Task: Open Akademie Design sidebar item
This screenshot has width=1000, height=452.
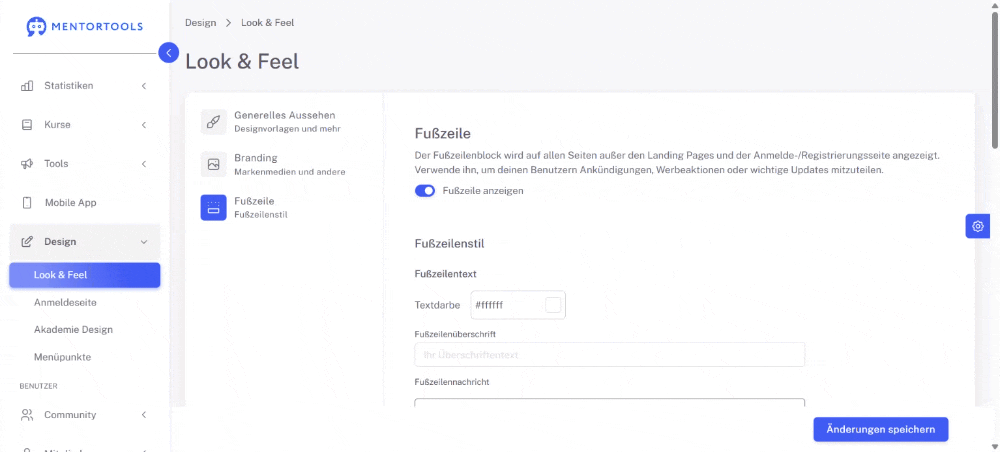Action: (x=73, y=330)
